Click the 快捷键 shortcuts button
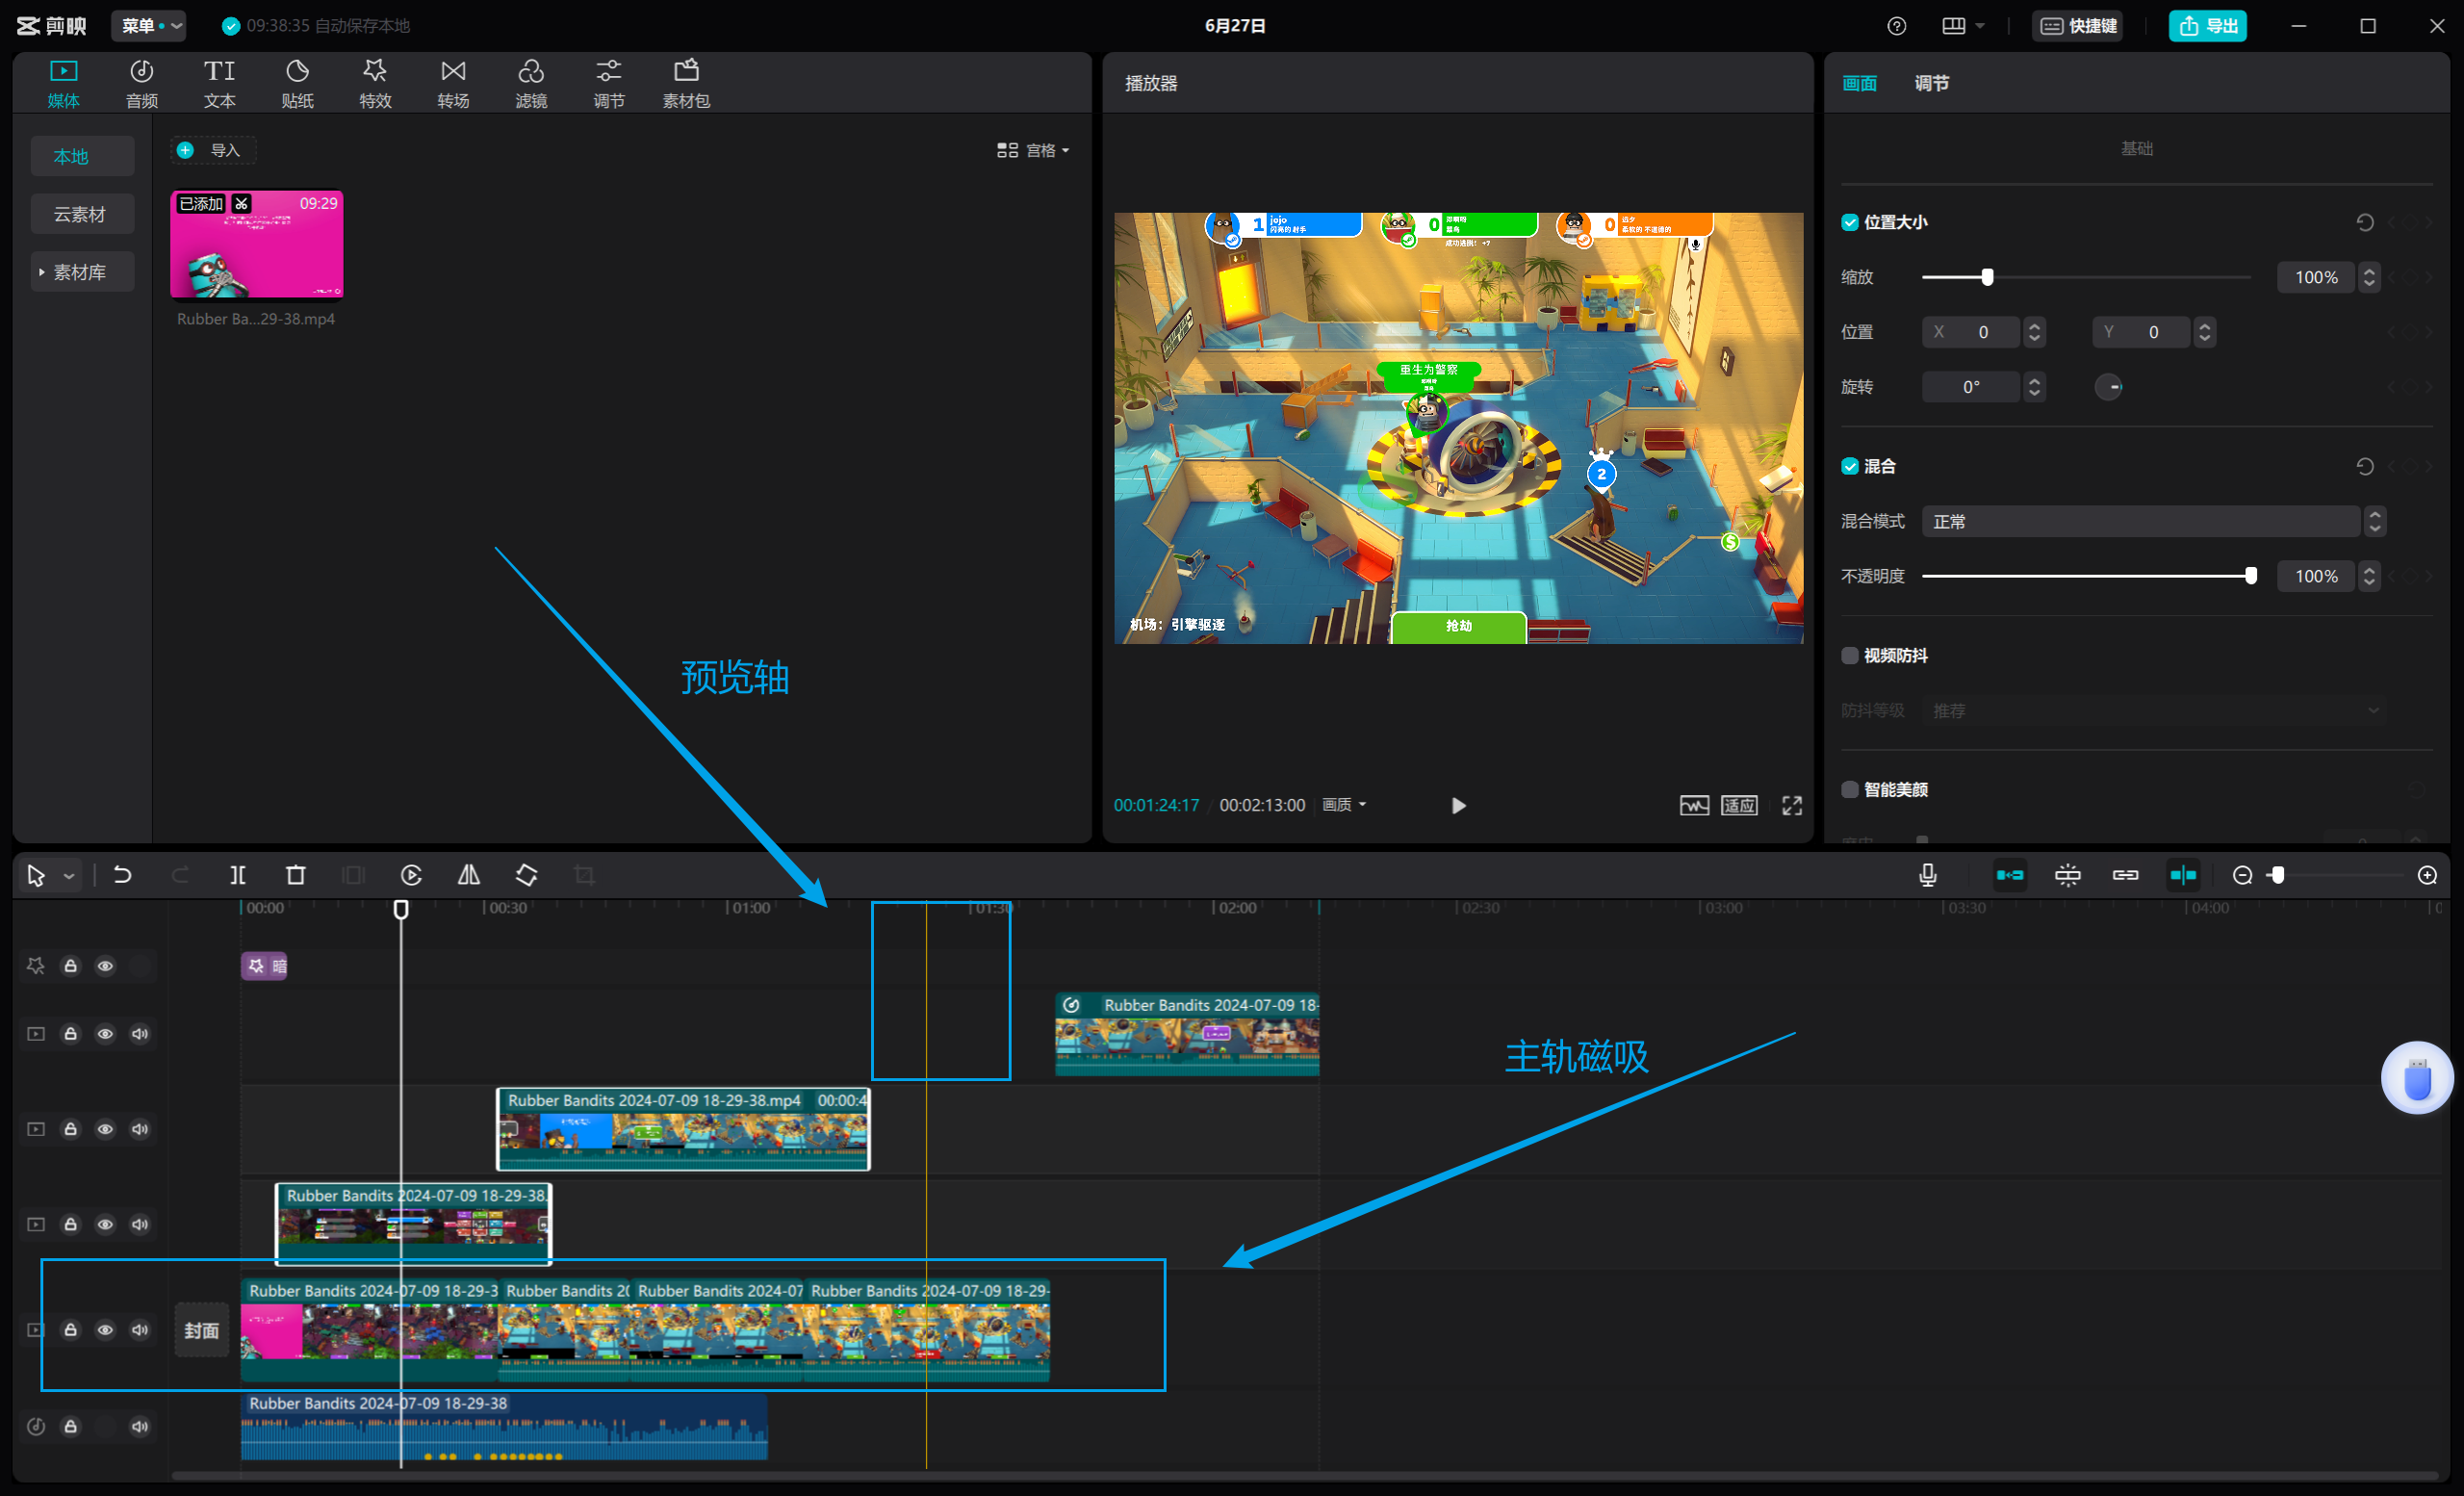2464x1496 pixels. click(2079, 26)
